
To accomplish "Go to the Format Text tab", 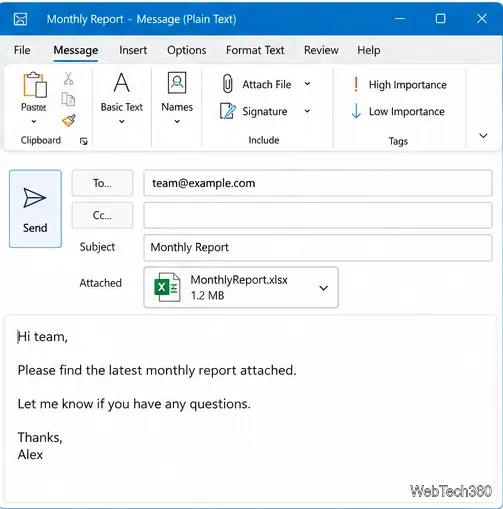I will click(x=255, y=50).
